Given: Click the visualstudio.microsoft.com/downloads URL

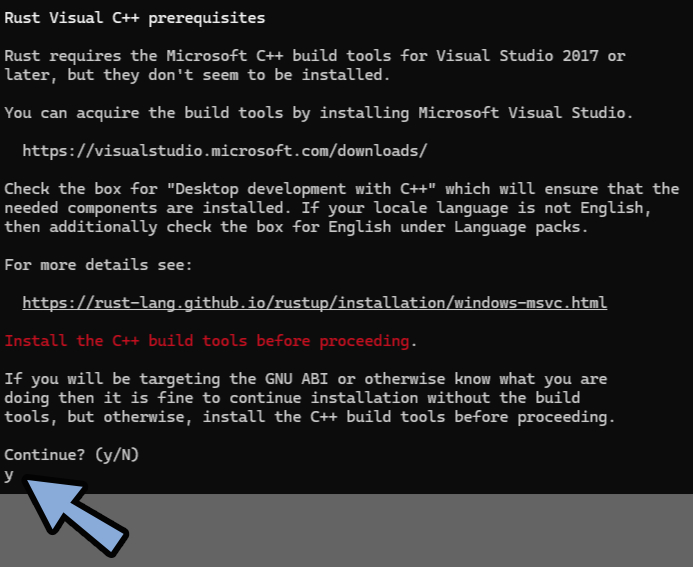Looking at the screenshot, I should pyautogui.click(x=225, y=151).
